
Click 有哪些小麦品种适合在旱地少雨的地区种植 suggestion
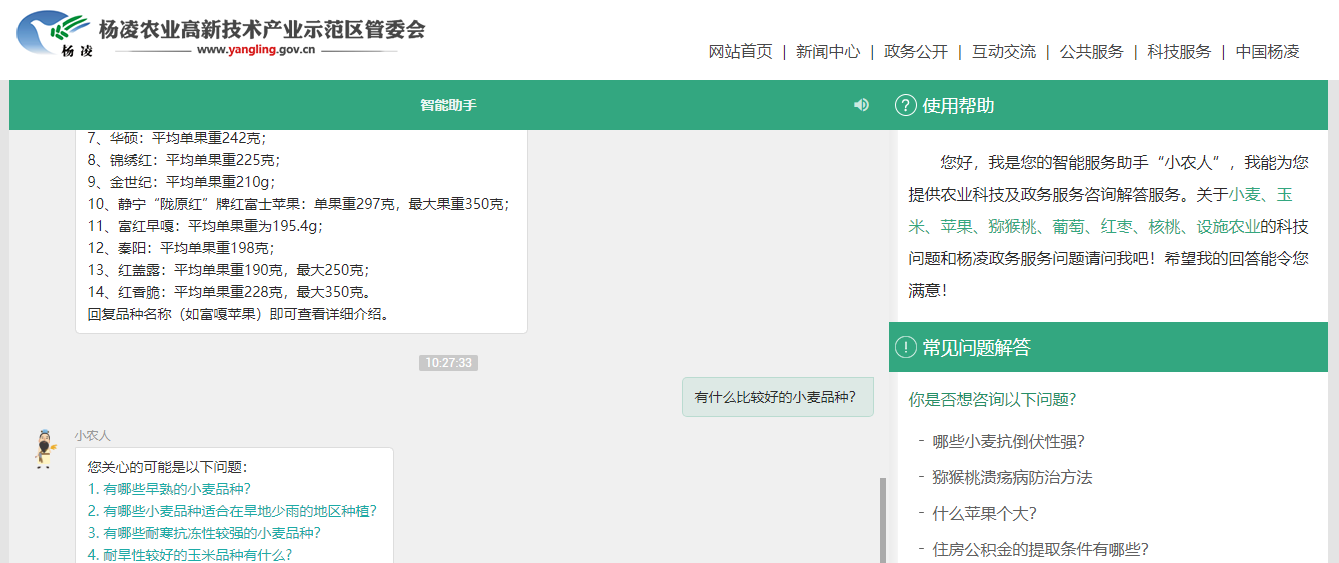[x=232, y=511]
